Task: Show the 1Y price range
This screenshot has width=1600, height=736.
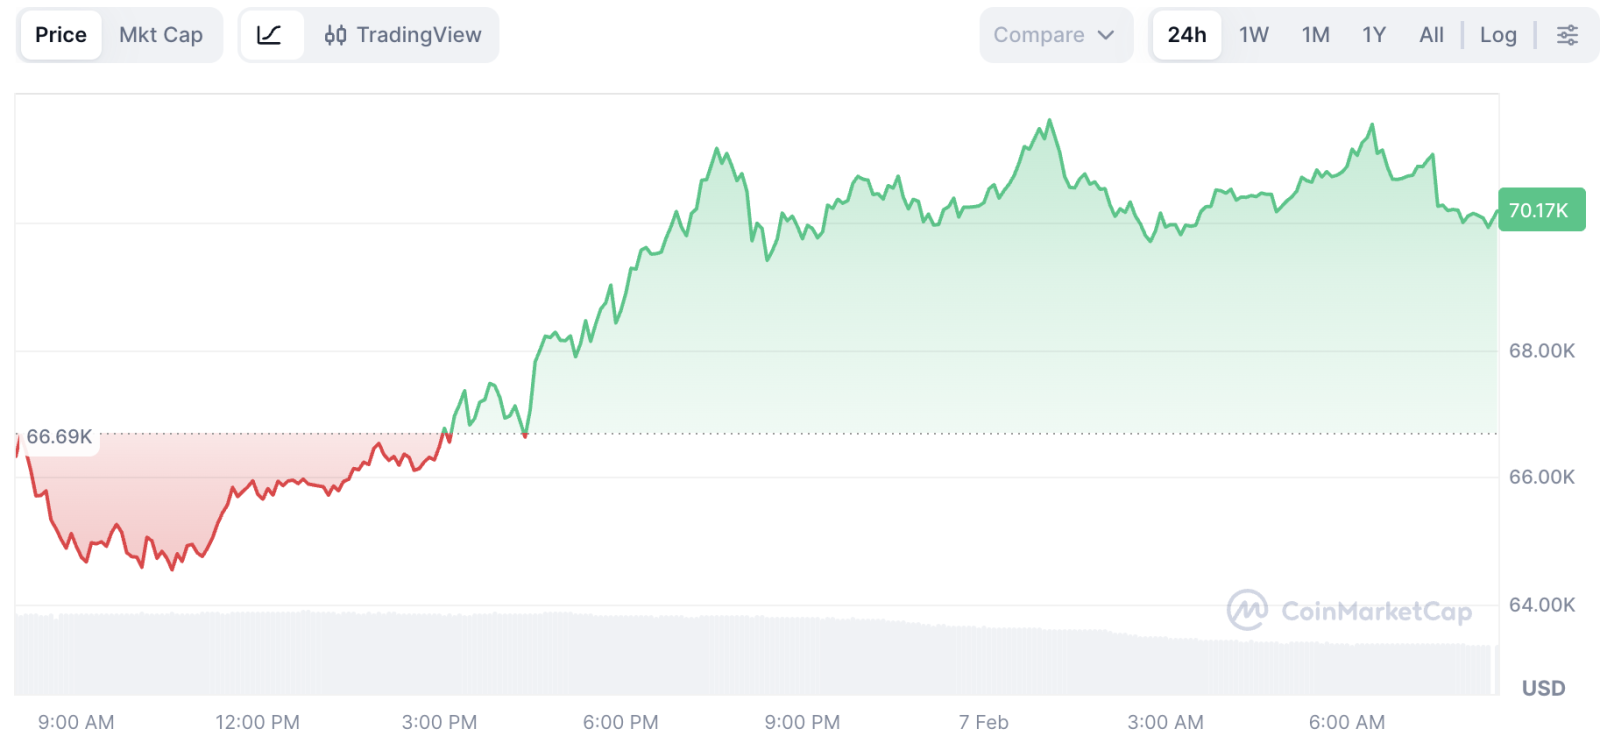Action: tap(1374, 35)
